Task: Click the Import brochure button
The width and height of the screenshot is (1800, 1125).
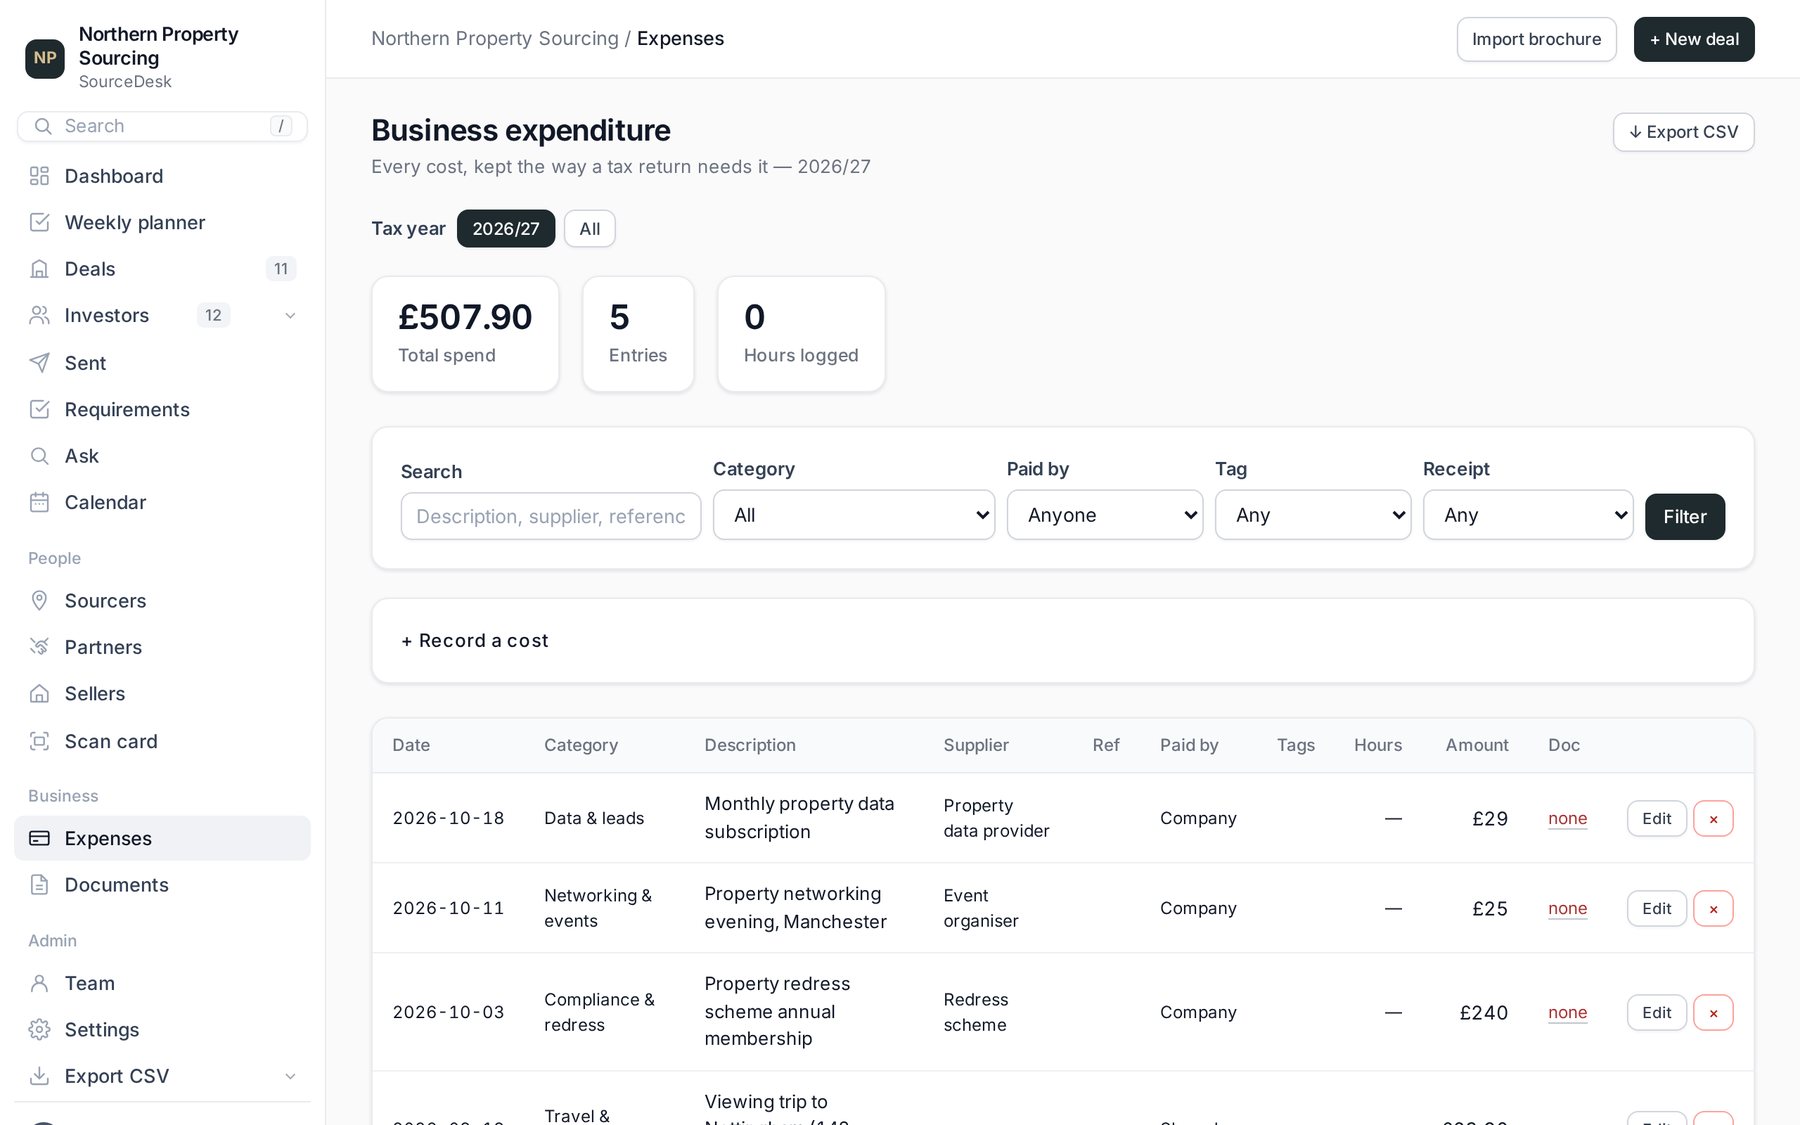Action: click(x=1536, y=39)
